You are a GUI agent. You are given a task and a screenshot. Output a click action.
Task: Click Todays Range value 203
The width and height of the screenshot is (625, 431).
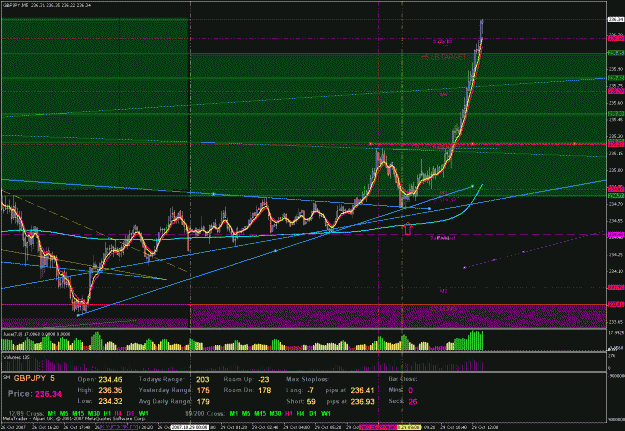click(202, 380)
